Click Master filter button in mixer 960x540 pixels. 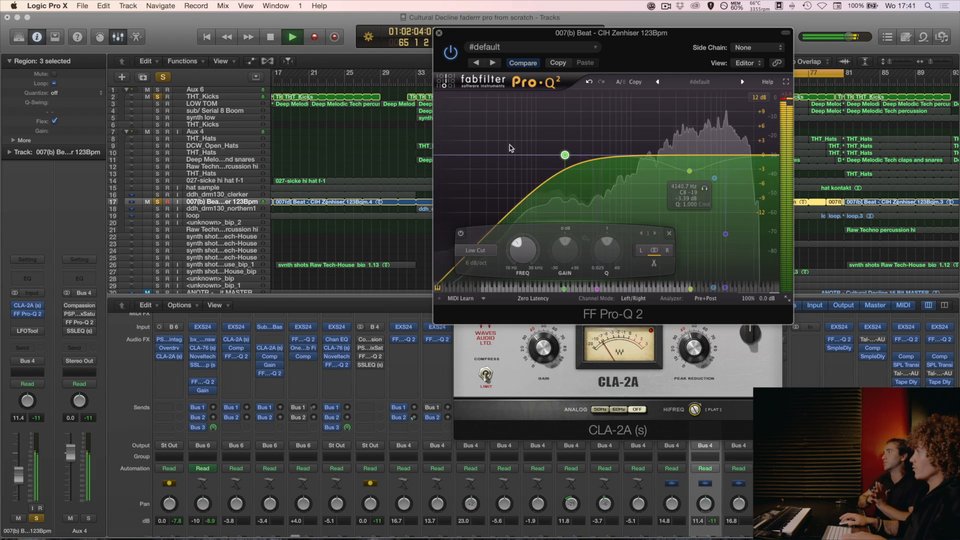point(875,305)
